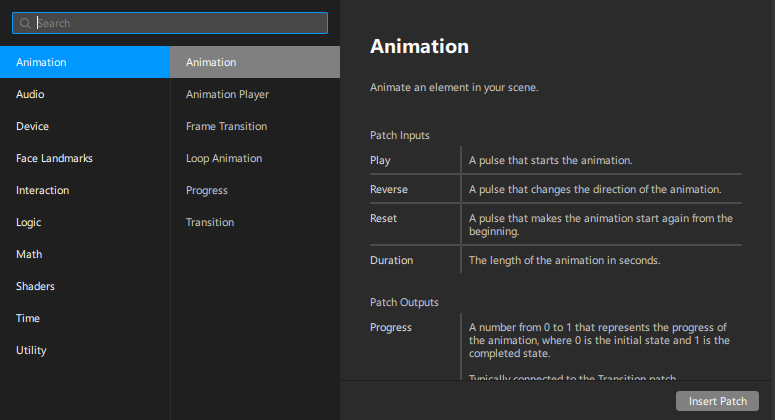Choose the Animation Player patch

(254, 94)
